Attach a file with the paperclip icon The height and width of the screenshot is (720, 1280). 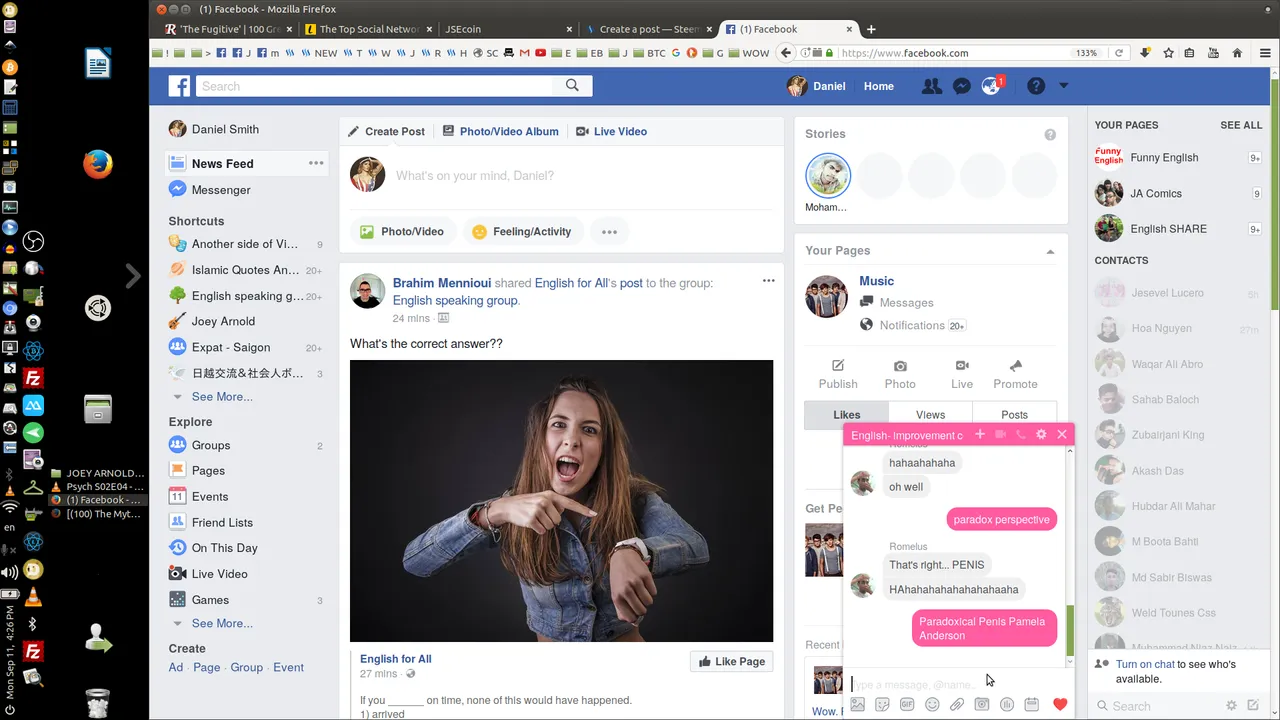[957, 705]
